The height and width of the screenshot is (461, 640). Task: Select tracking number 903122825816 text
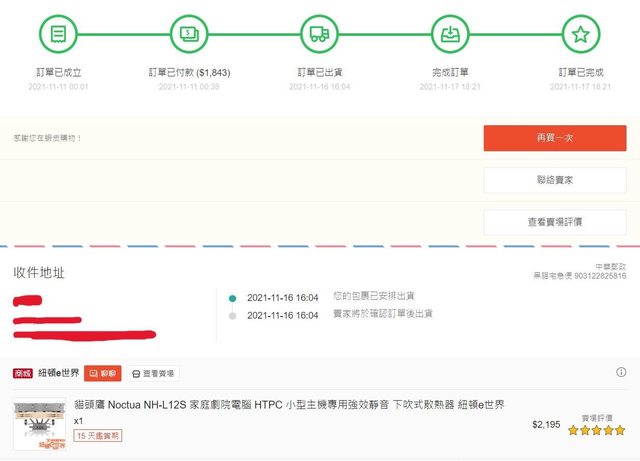point(600,276)
